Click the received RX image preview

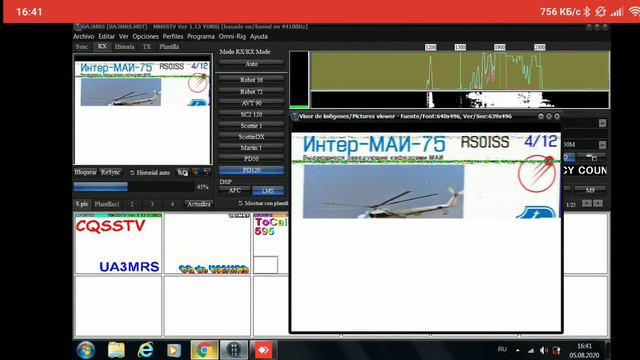click(143, 110)
